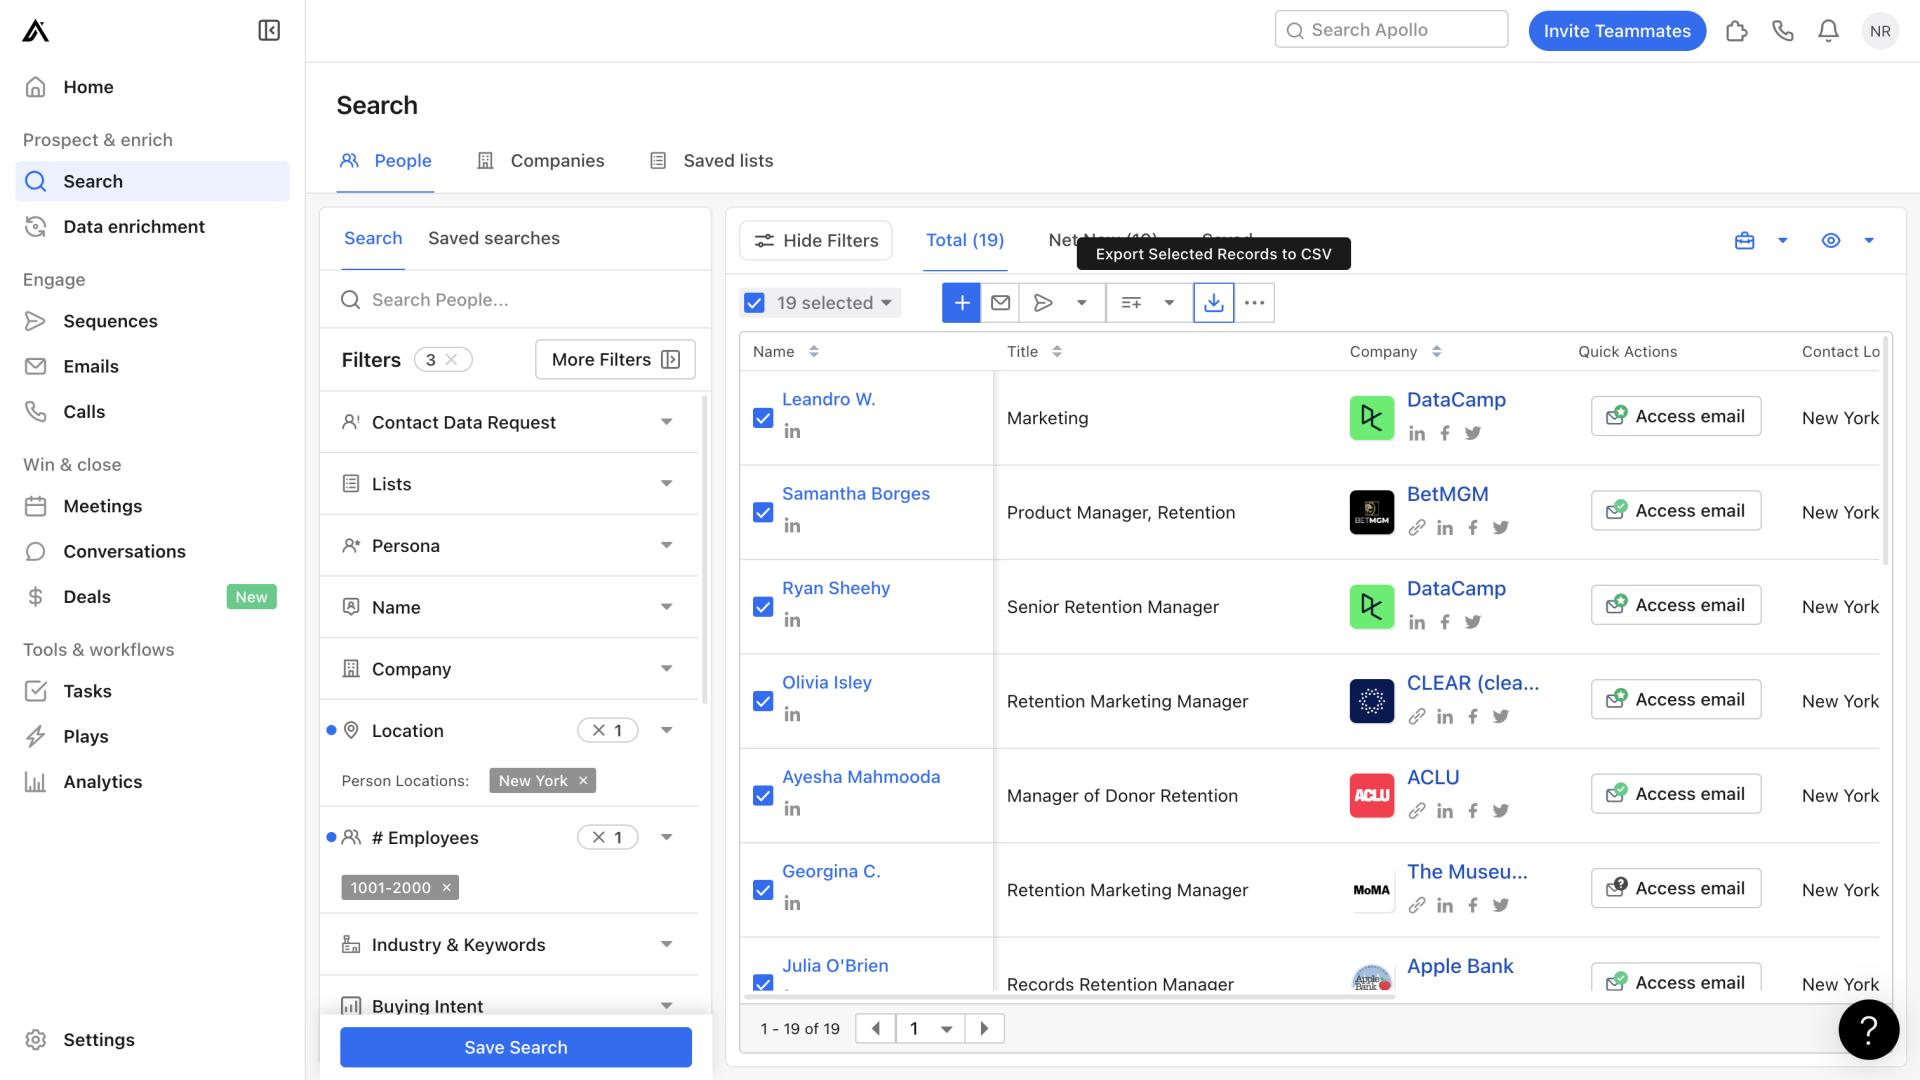
Task: Collapse the sidebar with the panel icon
Action: (269, 30)
